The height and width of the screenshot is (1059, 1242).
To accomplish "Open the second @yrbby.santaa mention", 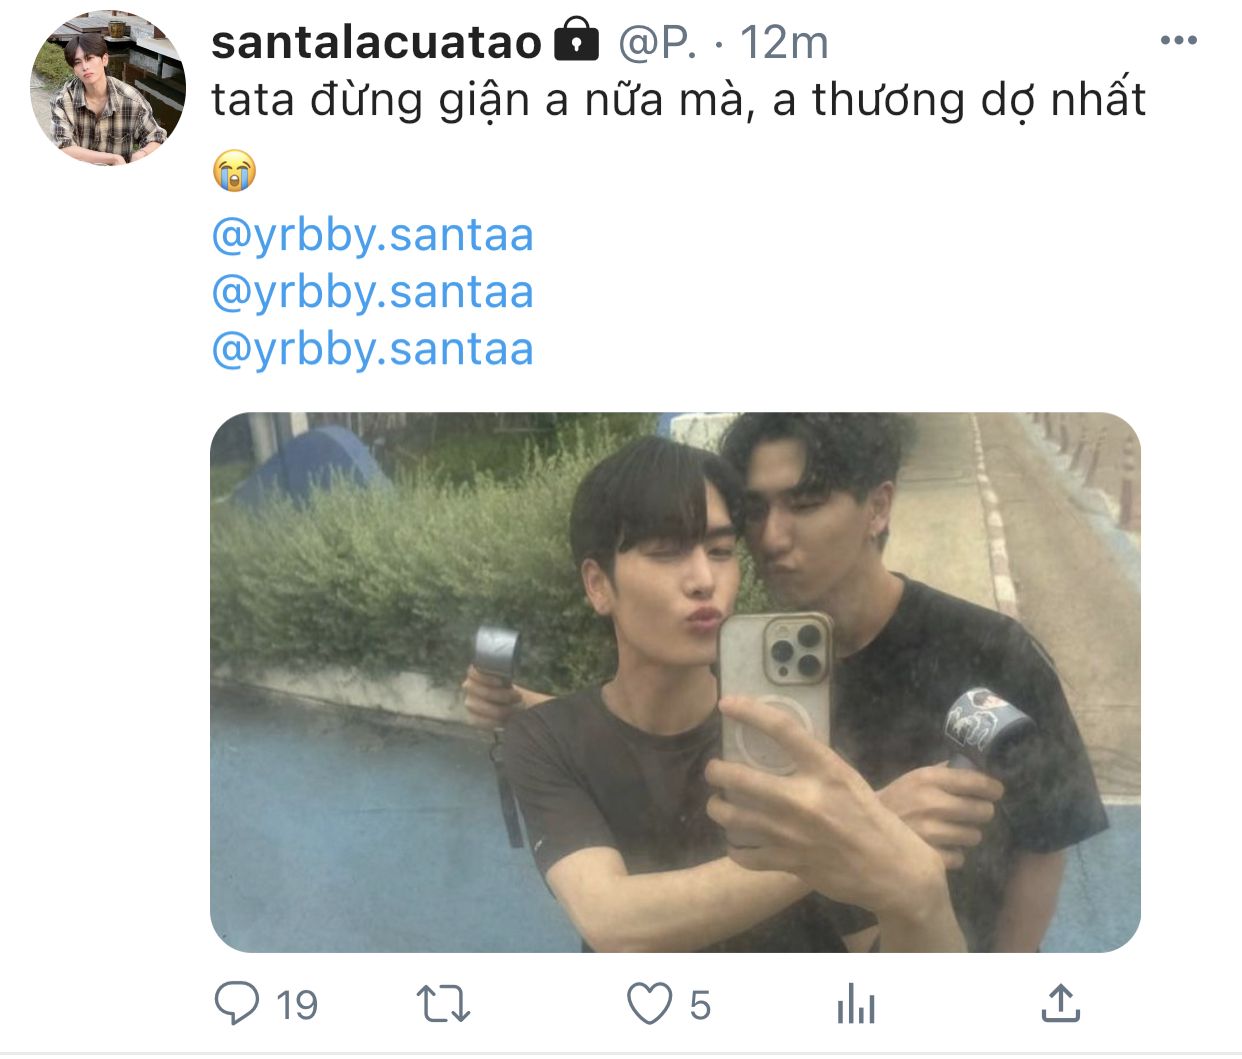I will pos(372,293).
